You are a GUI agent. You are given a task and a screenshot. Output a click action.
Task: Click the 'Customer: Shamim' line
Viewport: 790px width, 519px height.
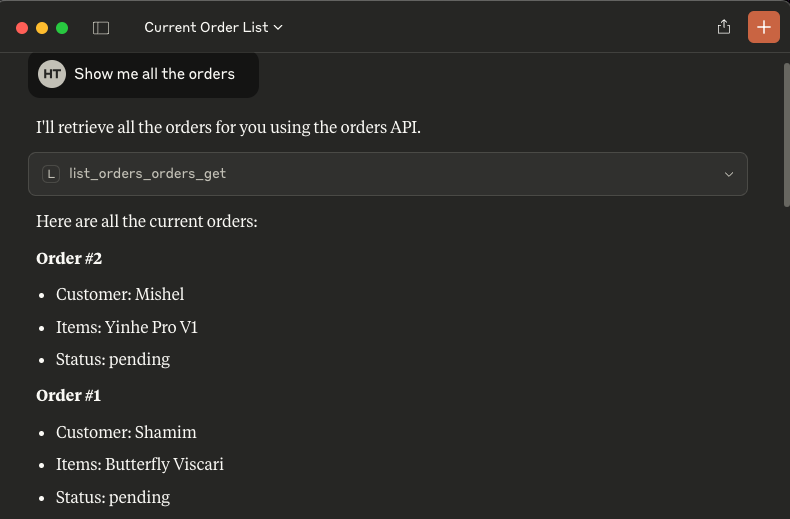[x=126, y=432]
